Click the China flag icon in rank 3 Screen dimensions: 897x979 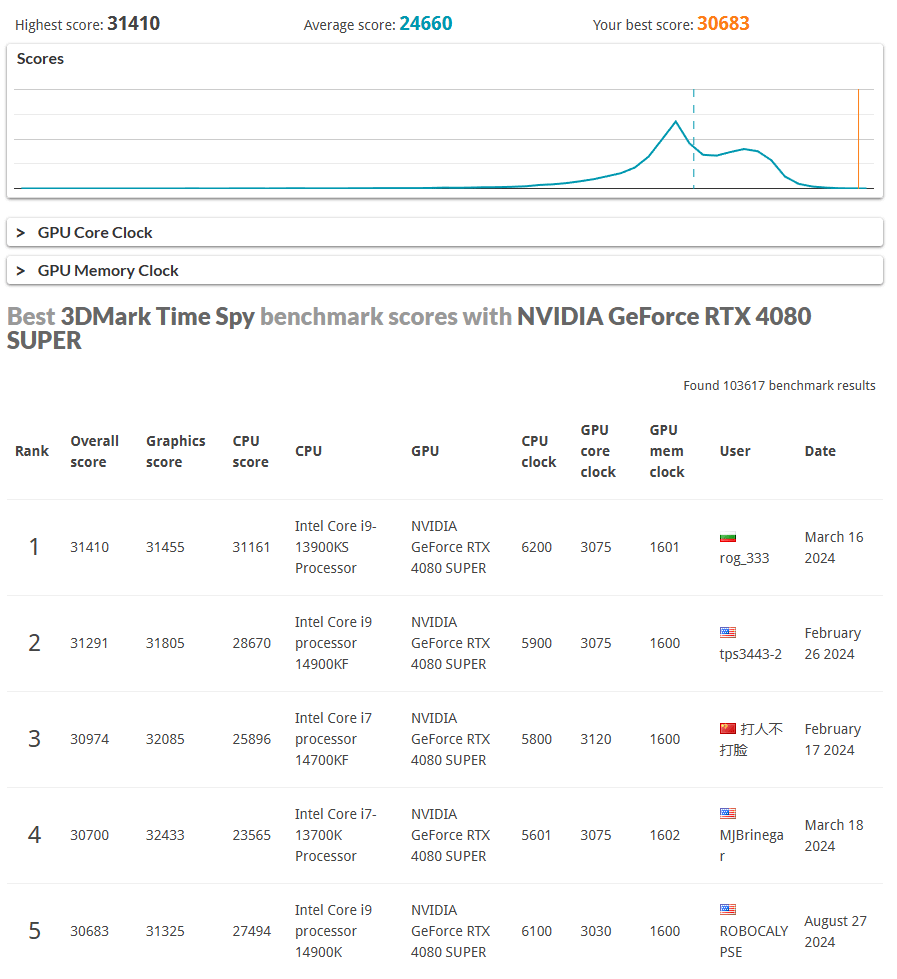[x=727, y=729]
